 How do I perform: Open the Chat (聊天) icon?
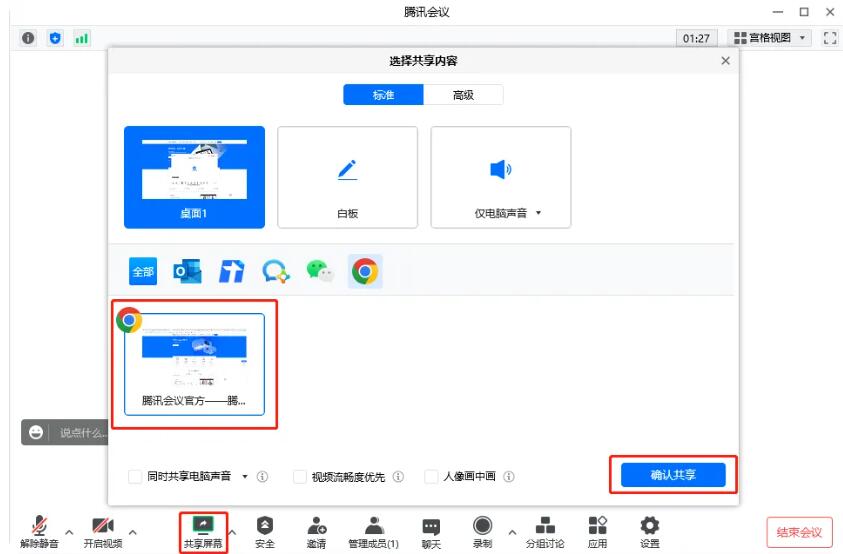pyautogui.click(x=431, y=526)
